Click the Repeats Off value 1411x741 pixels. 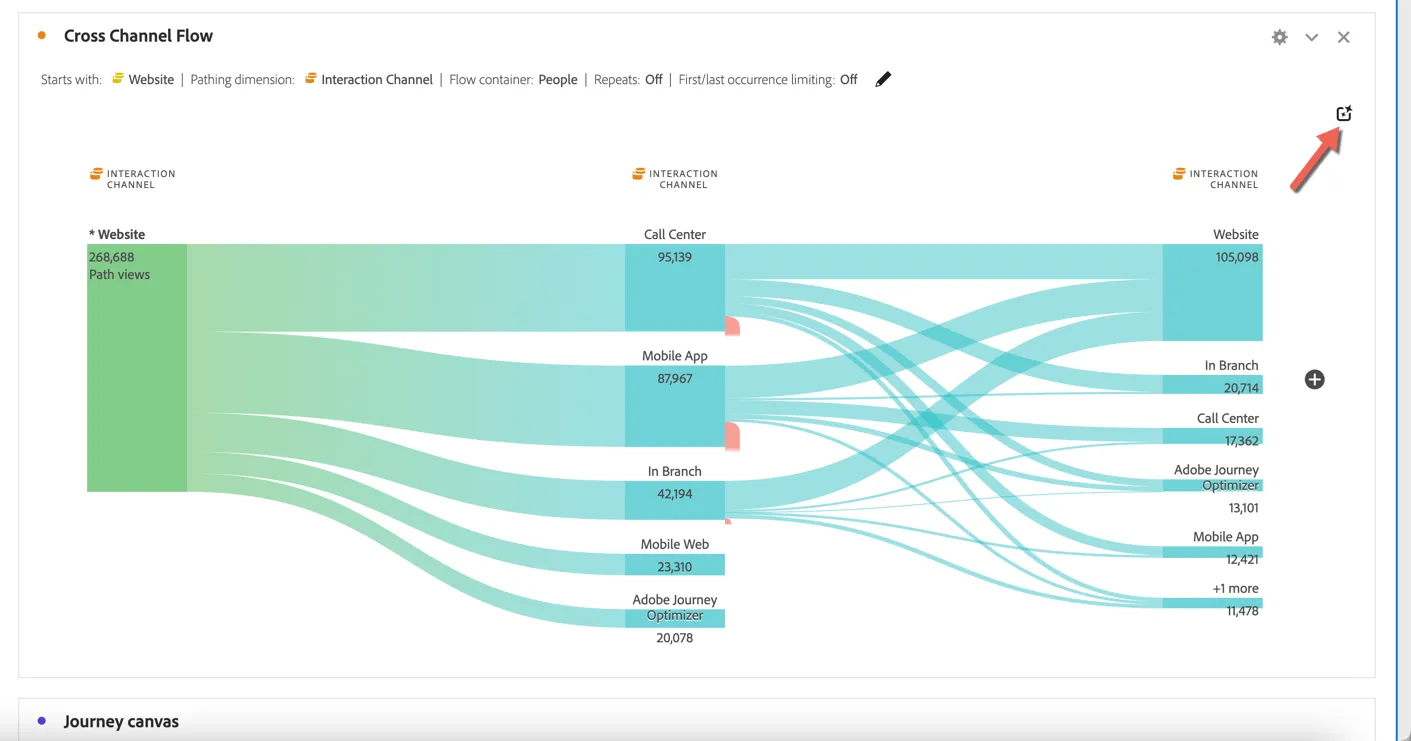[653, 79]
